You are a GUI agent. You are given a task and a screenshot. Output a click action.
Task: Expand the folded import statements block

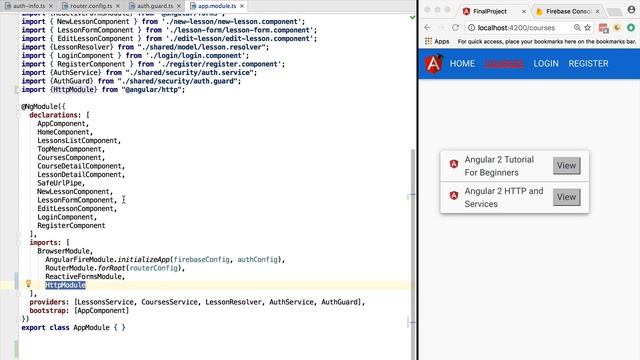17,89
